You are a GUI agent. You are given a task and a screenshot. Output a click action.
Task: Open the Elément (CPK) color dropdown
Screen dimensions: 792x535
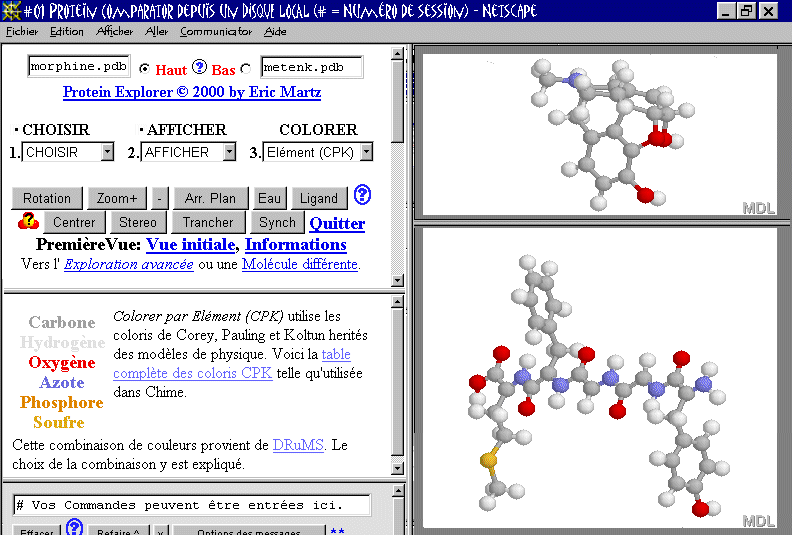tap(318, 152)
